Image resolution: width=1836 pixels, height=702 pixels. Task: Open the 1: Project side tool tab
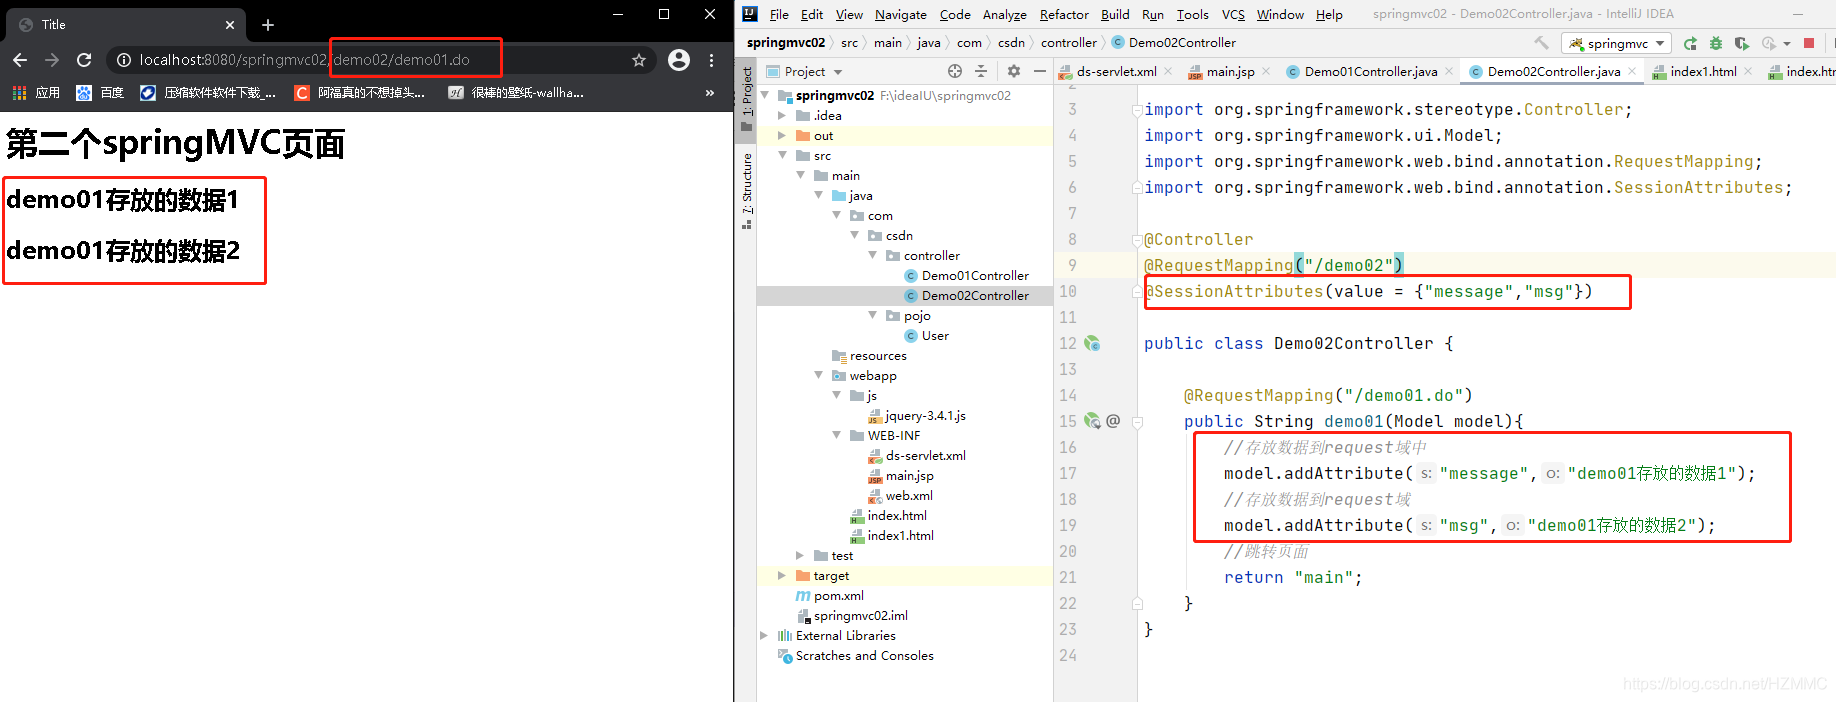(x=747, y=99)
